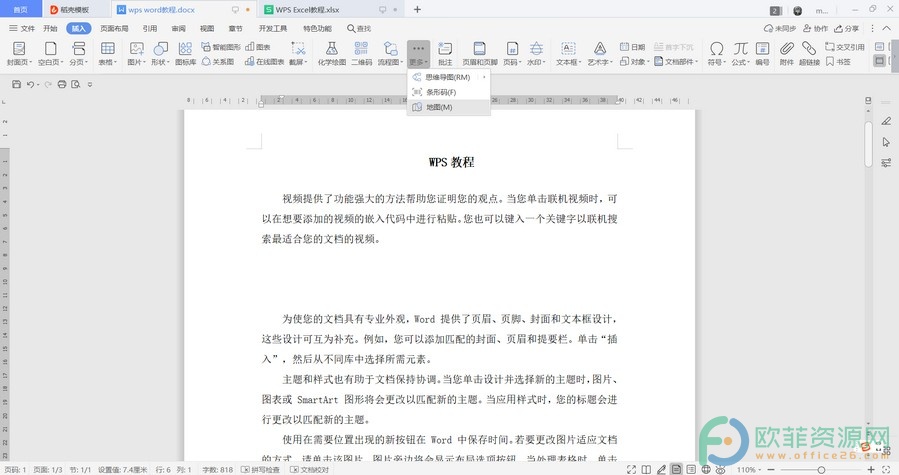Toggle 文档校对 in the status bar
Viewport: 899px width, 475px height.
pos(310,469)
